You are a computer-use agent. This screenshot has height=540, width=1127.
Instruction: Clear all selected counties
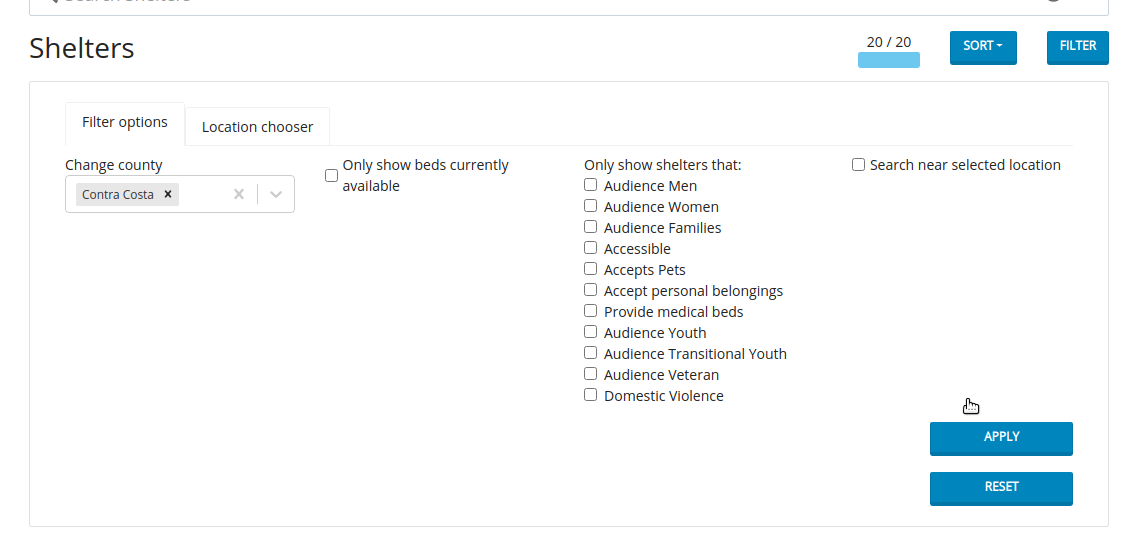tap(239, 194)
